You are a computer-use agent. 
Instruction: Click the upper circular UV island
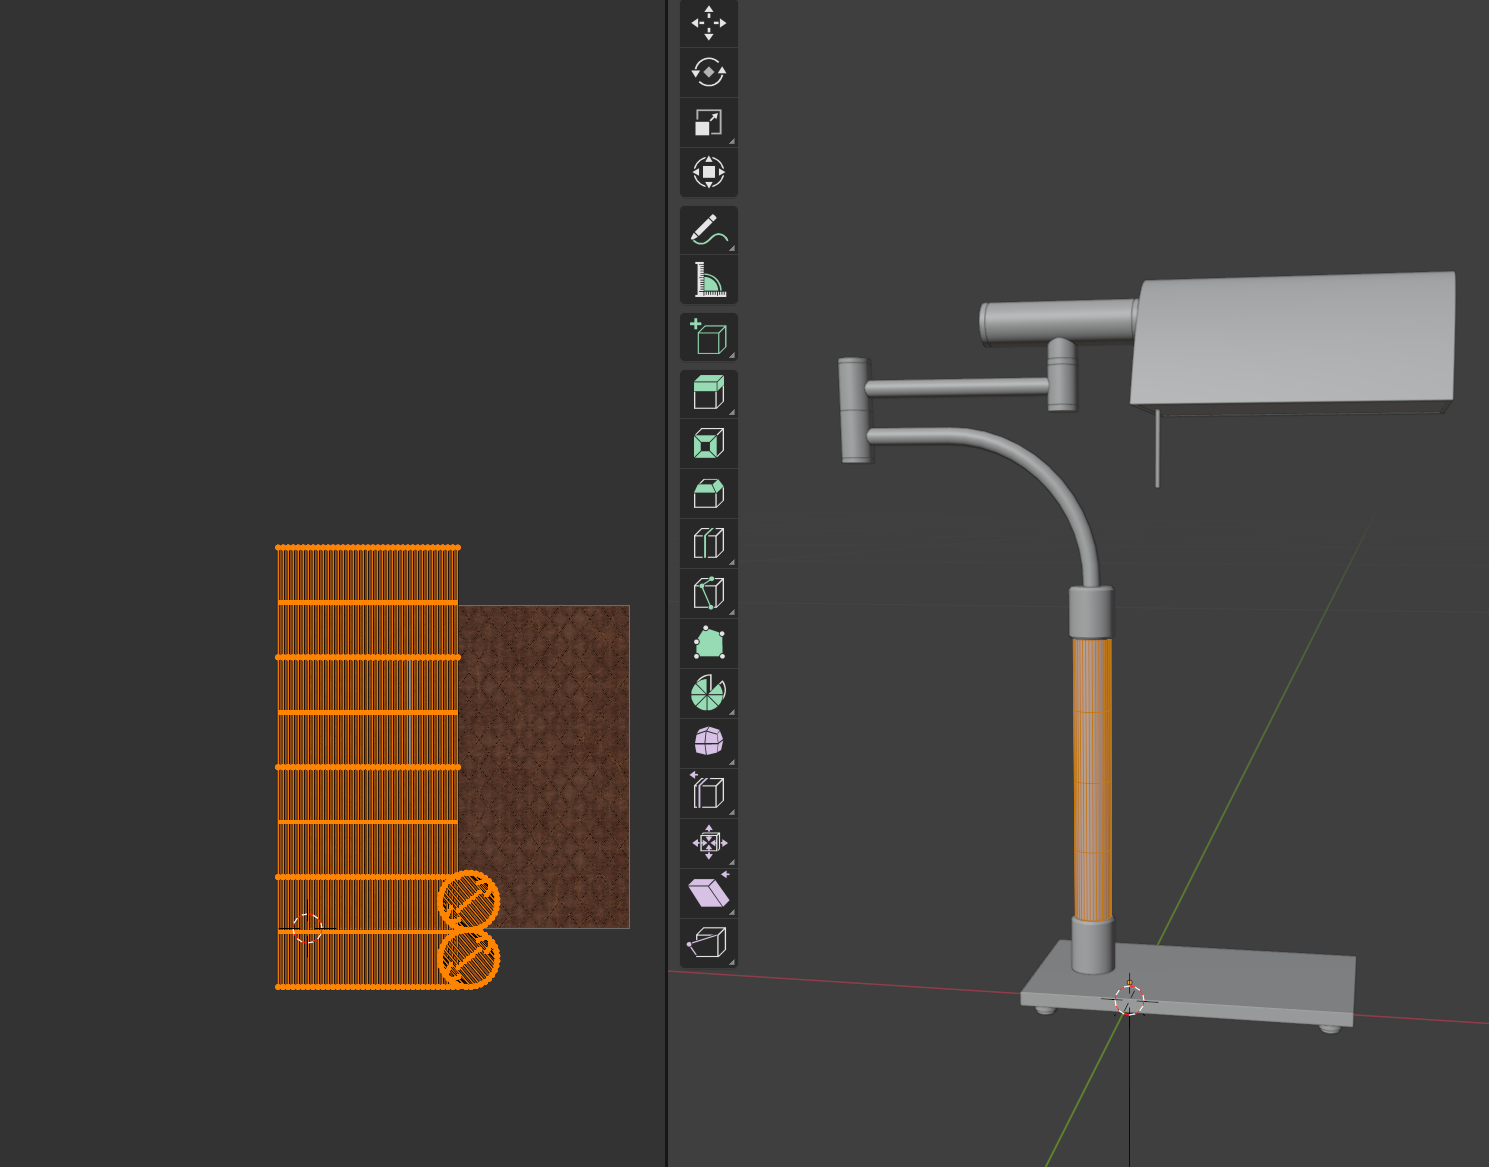tap(469, 901)
